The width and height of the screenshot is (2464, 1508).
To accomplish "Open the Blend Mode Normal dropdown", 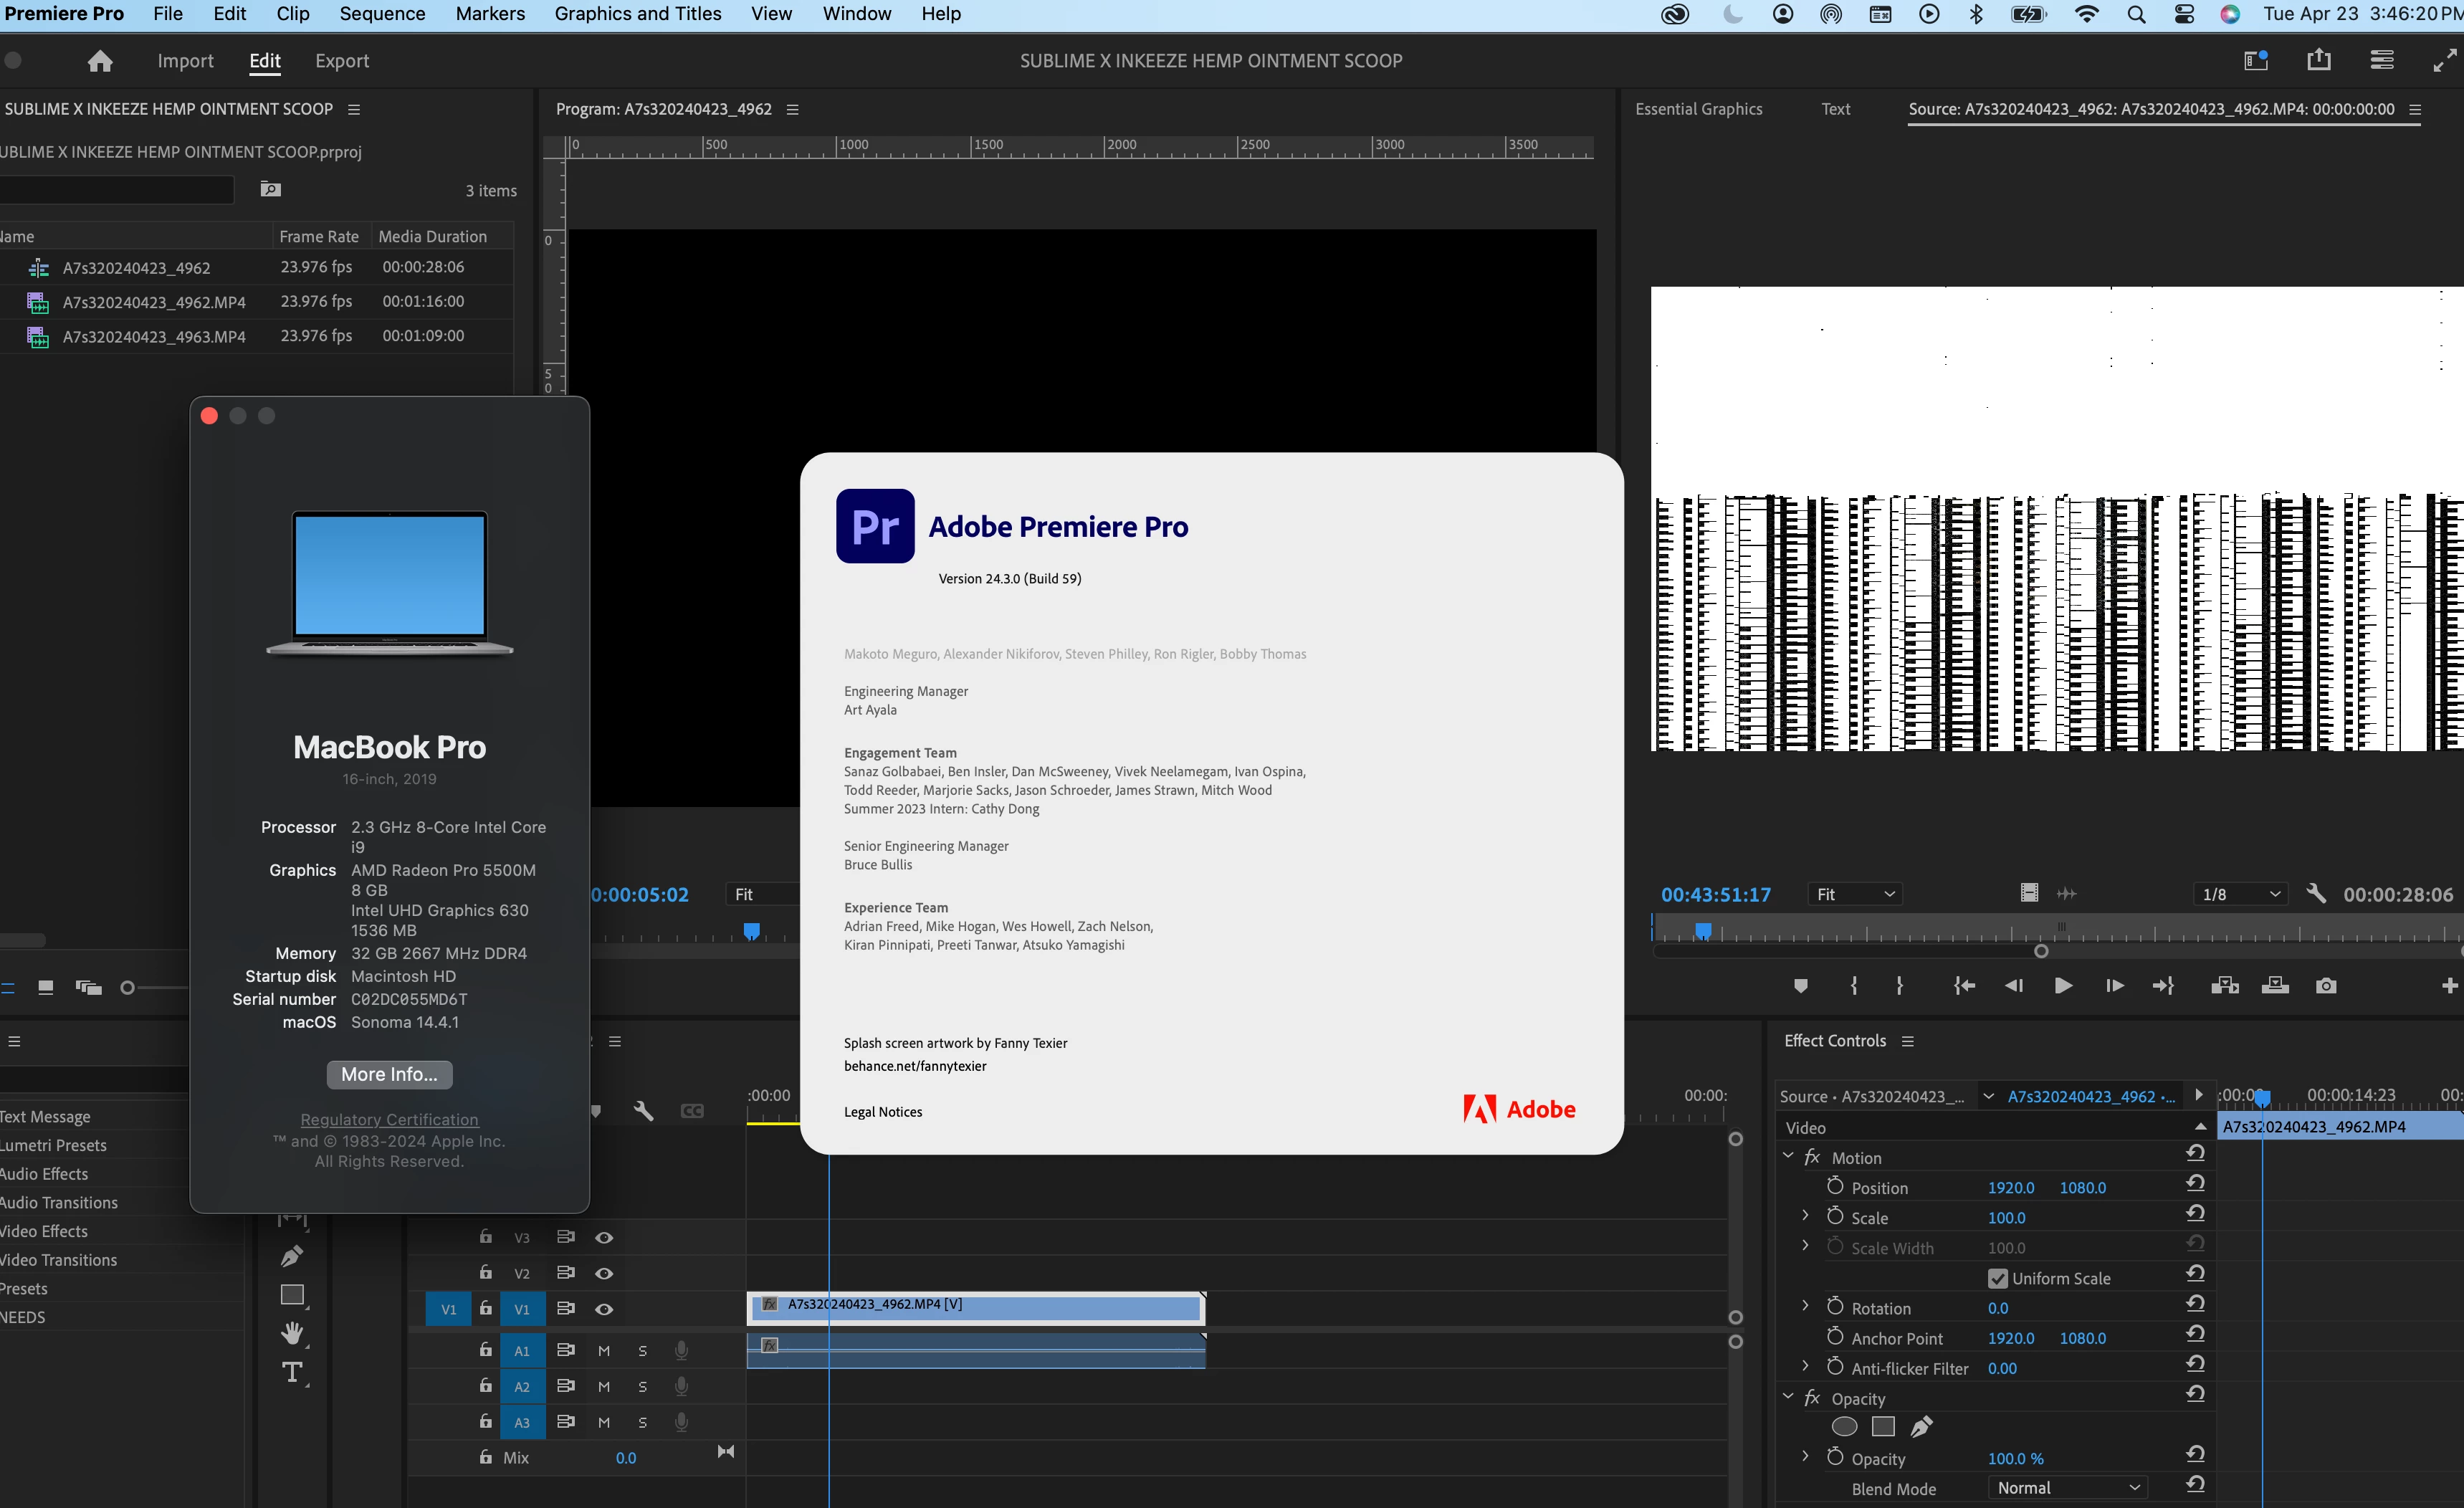I will pos(2066,1488).
